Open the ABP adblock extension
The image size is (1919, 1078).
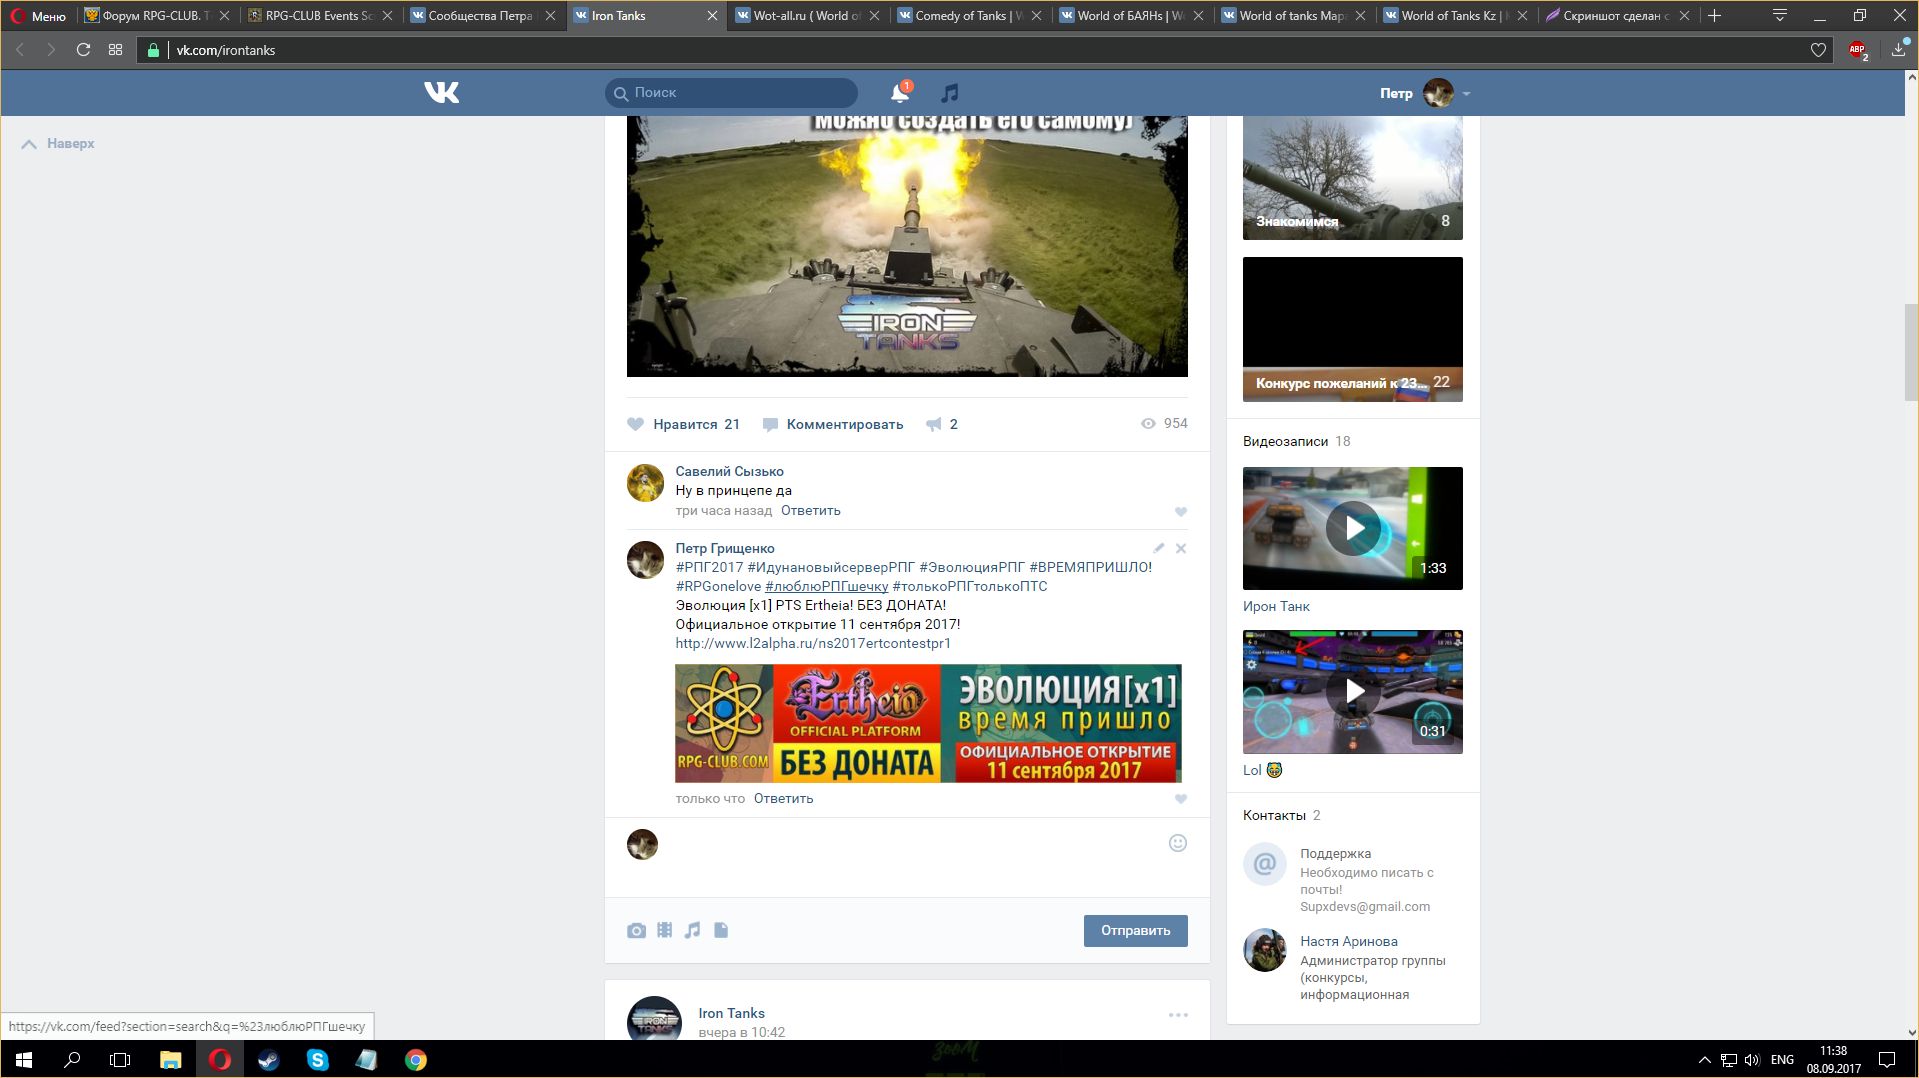1858,50
